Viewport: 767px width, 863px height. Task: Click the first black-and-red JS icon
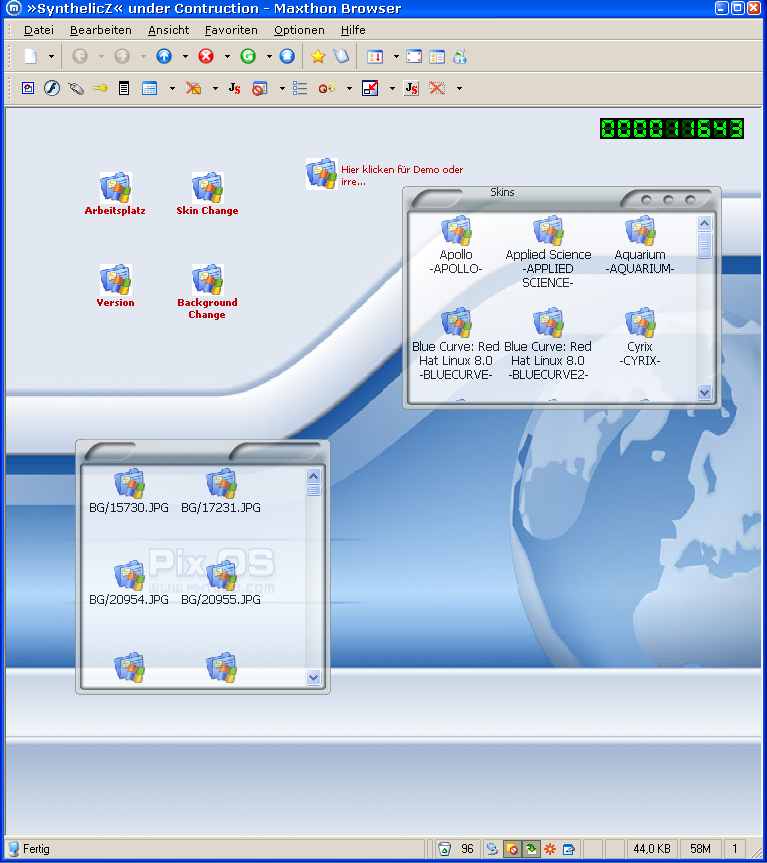234,88
